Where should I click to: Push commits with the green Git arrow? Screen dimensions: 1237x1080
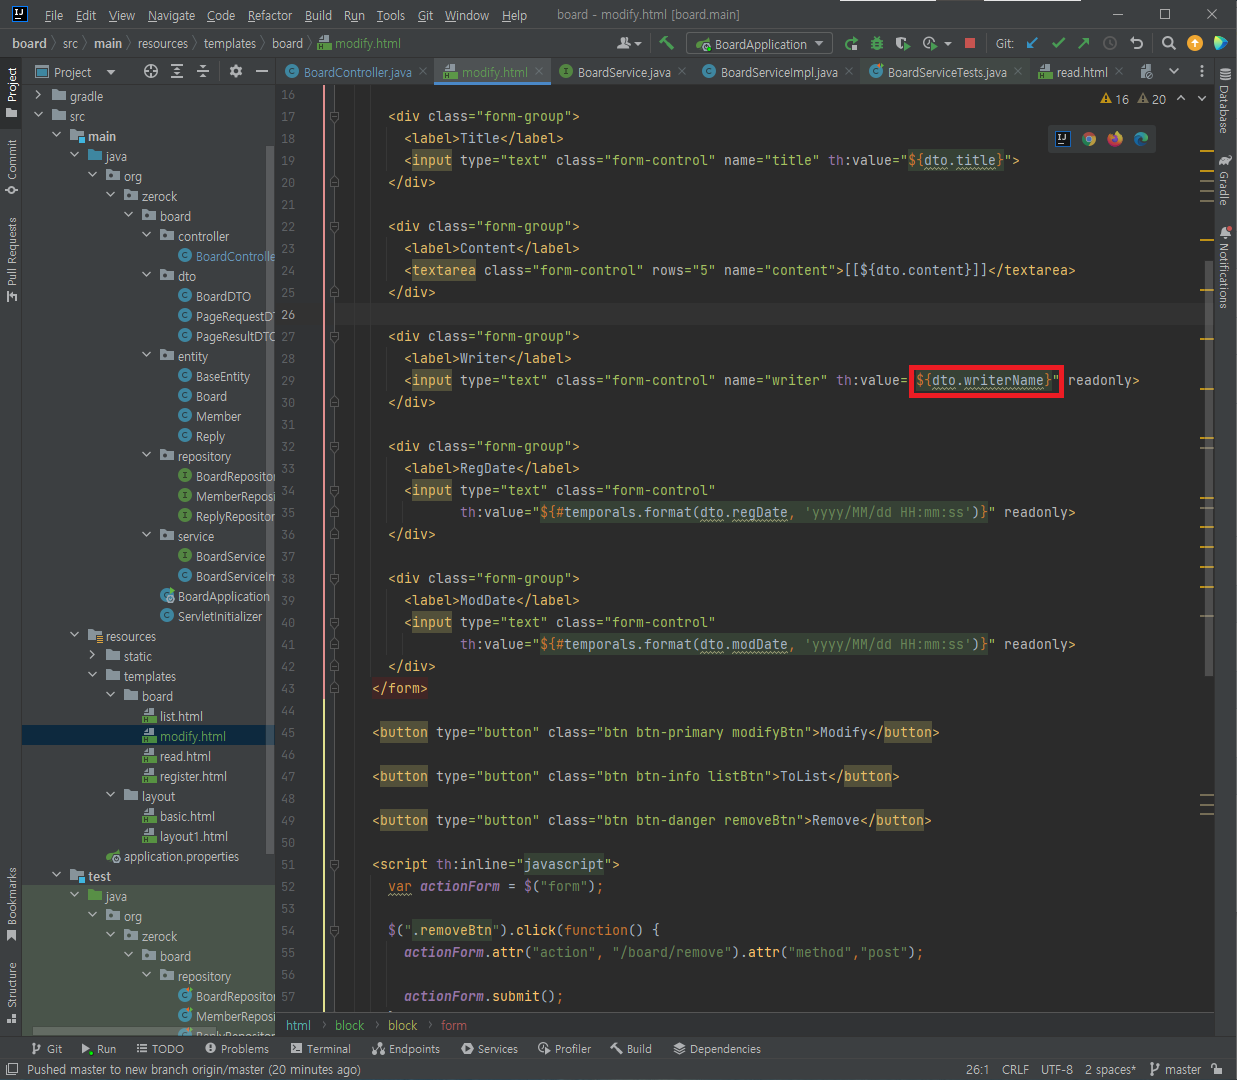click(1084, 43)
